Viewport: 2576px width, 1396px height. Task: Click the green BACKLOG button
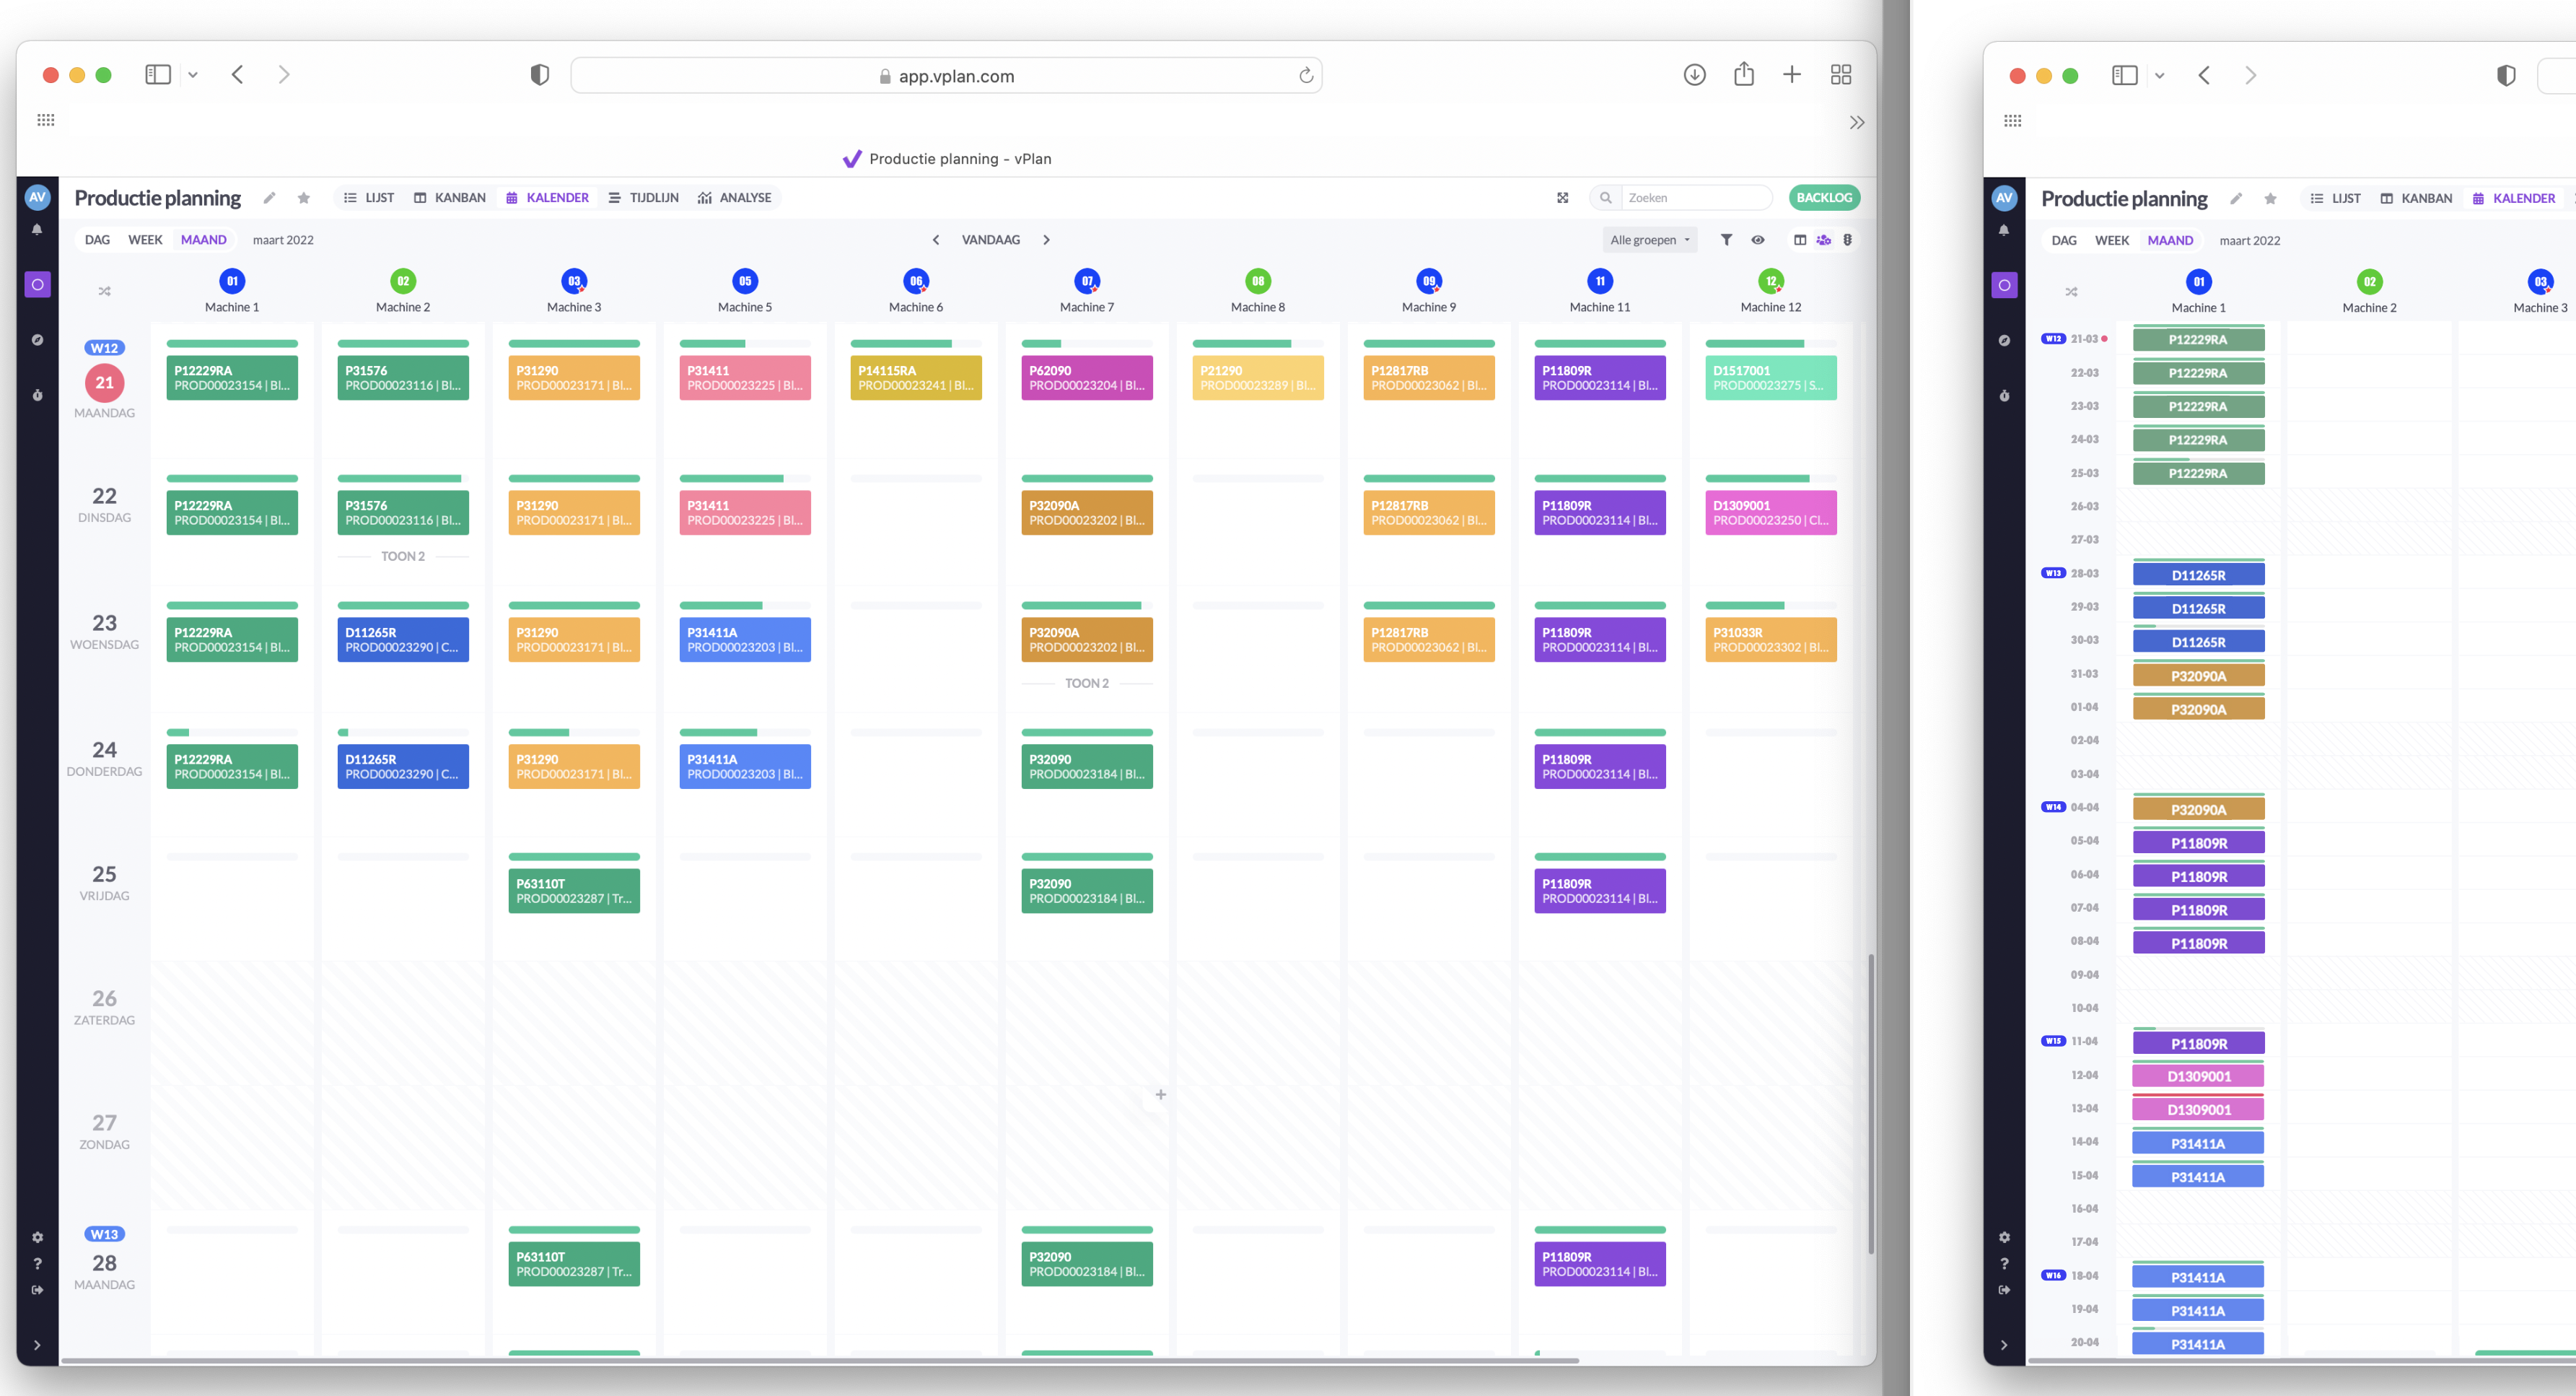click(x=1824, y=198)
